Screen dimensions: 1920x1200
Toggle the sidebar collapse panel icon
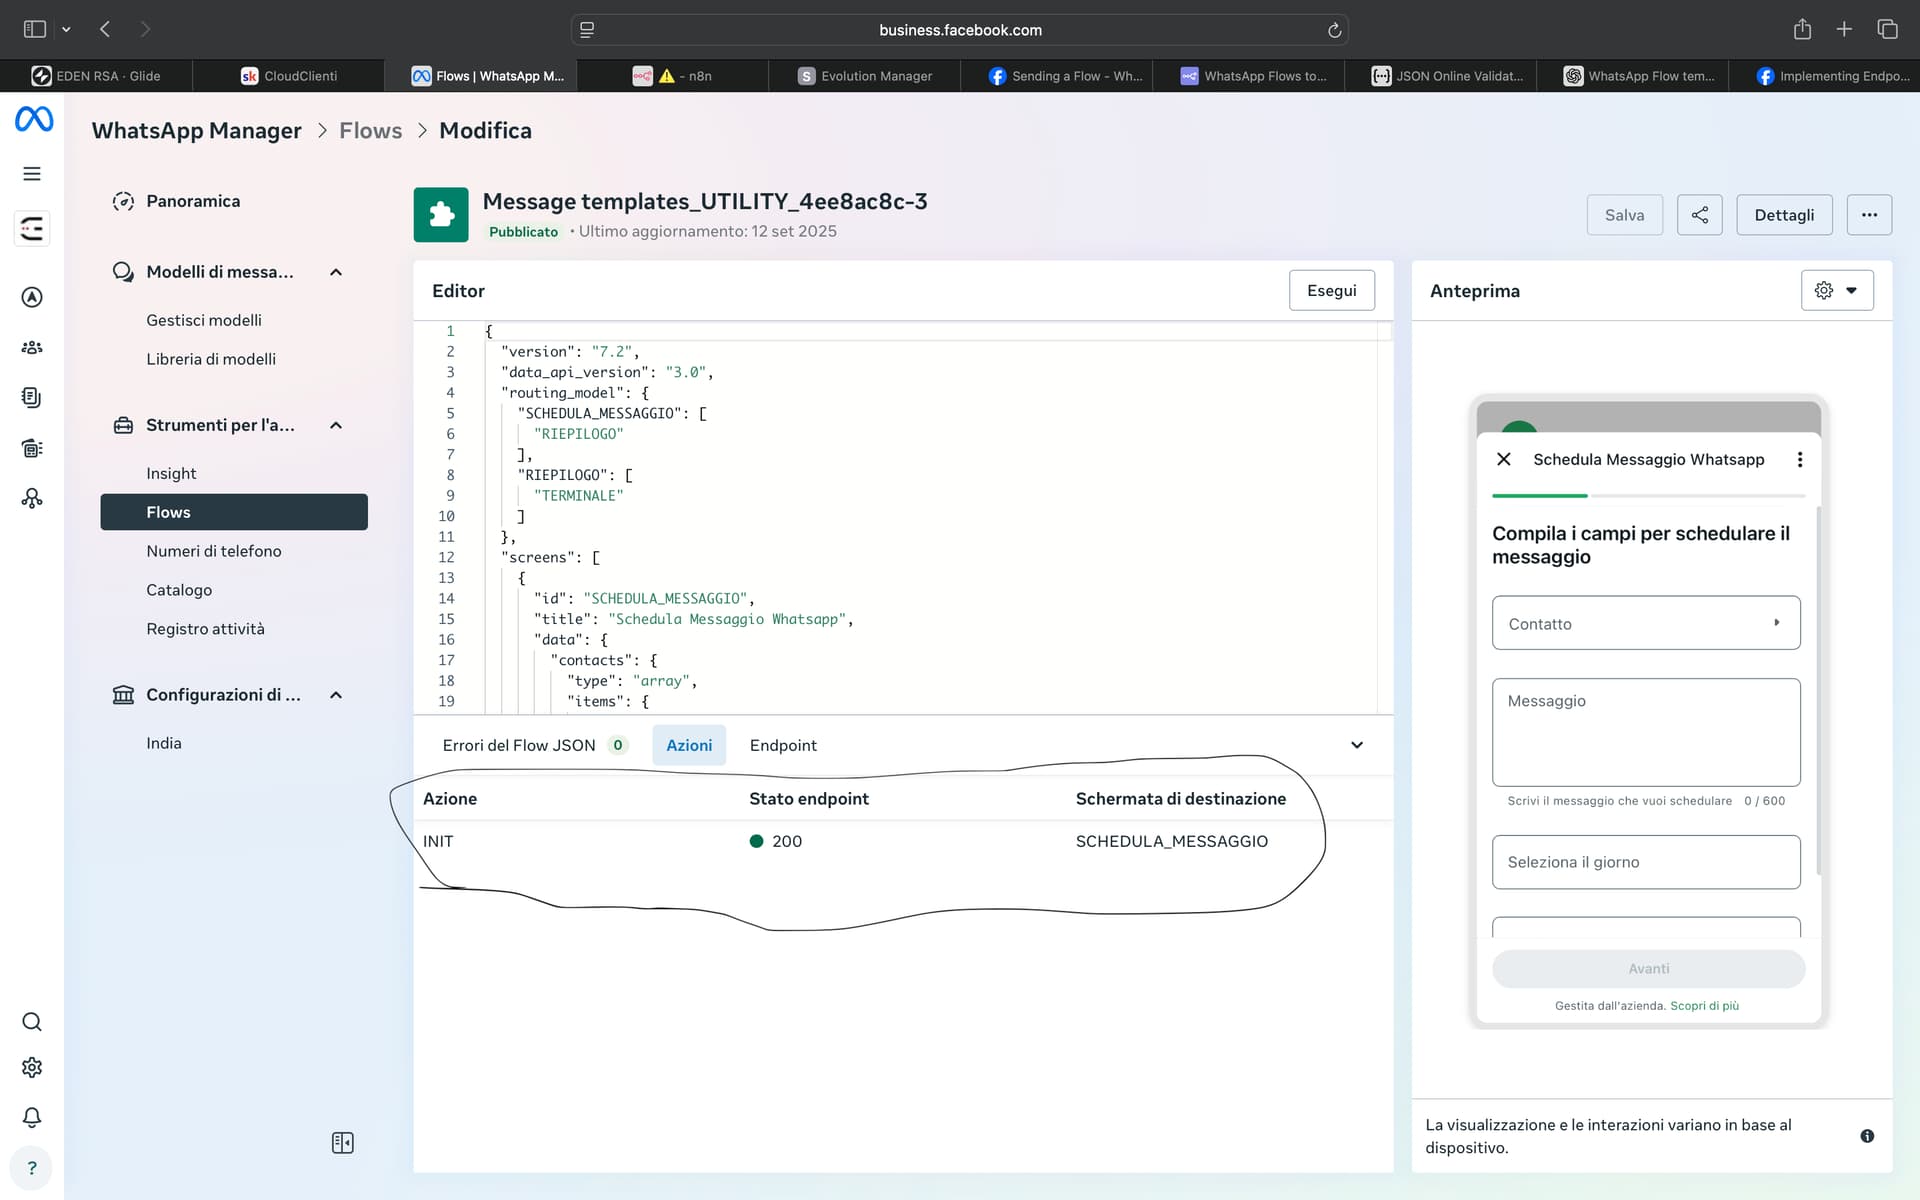[x=342, y=1143]
